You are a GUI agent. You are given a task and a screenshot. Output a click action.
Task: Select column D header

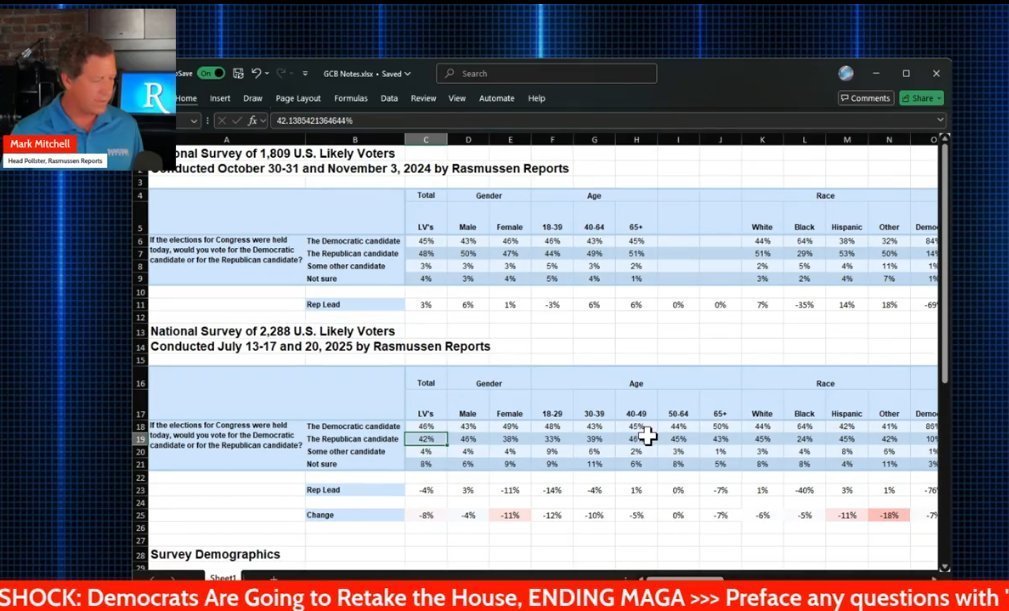tap(468, 140)
